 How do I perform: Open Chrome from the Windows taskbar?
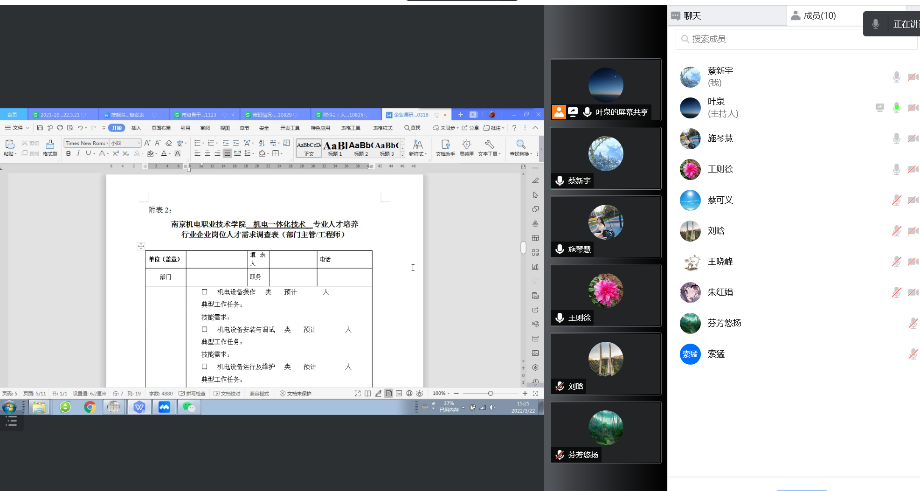coord(89,407)
